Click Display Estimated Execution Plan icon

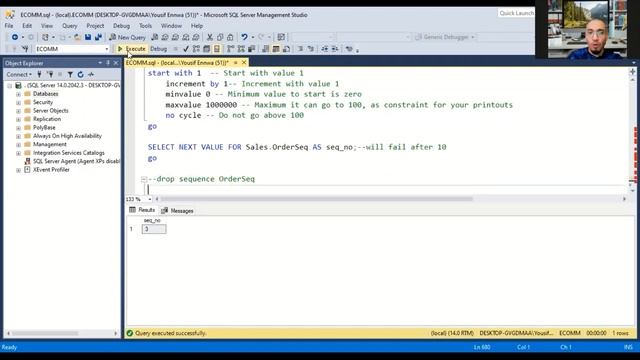[196, 49]
